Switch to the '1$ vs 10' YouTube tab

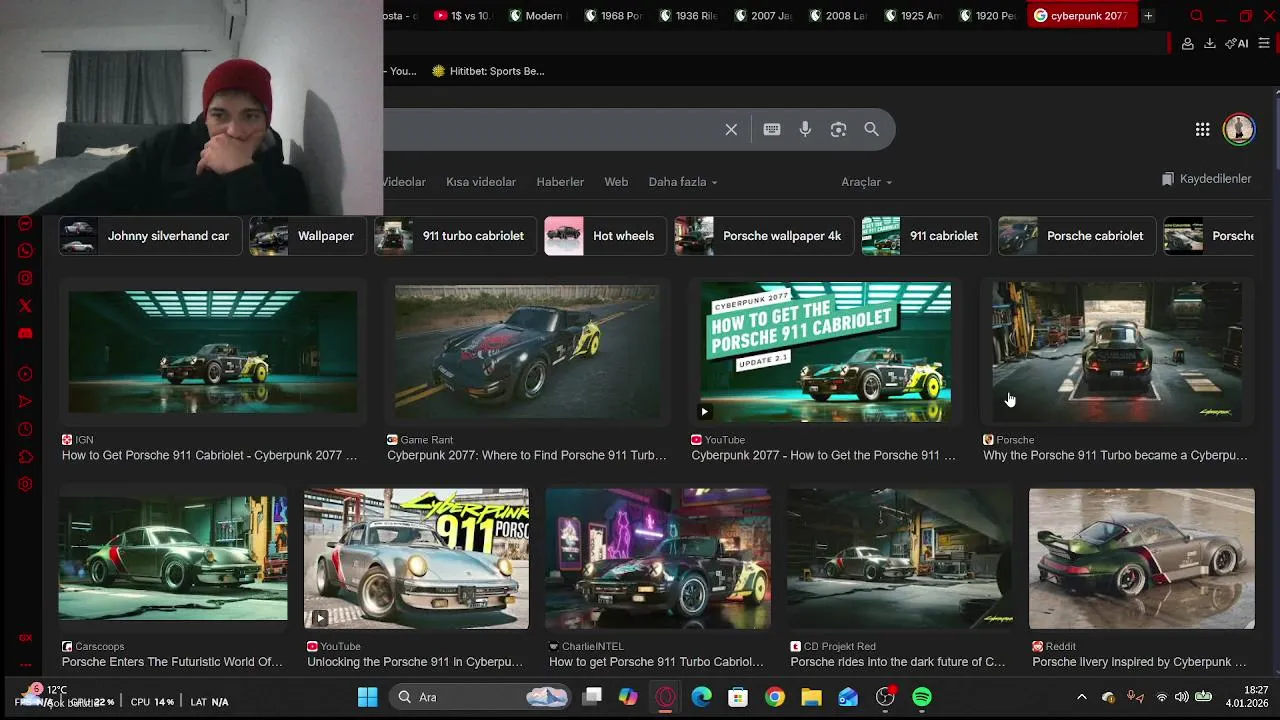(x=464, y=16)
